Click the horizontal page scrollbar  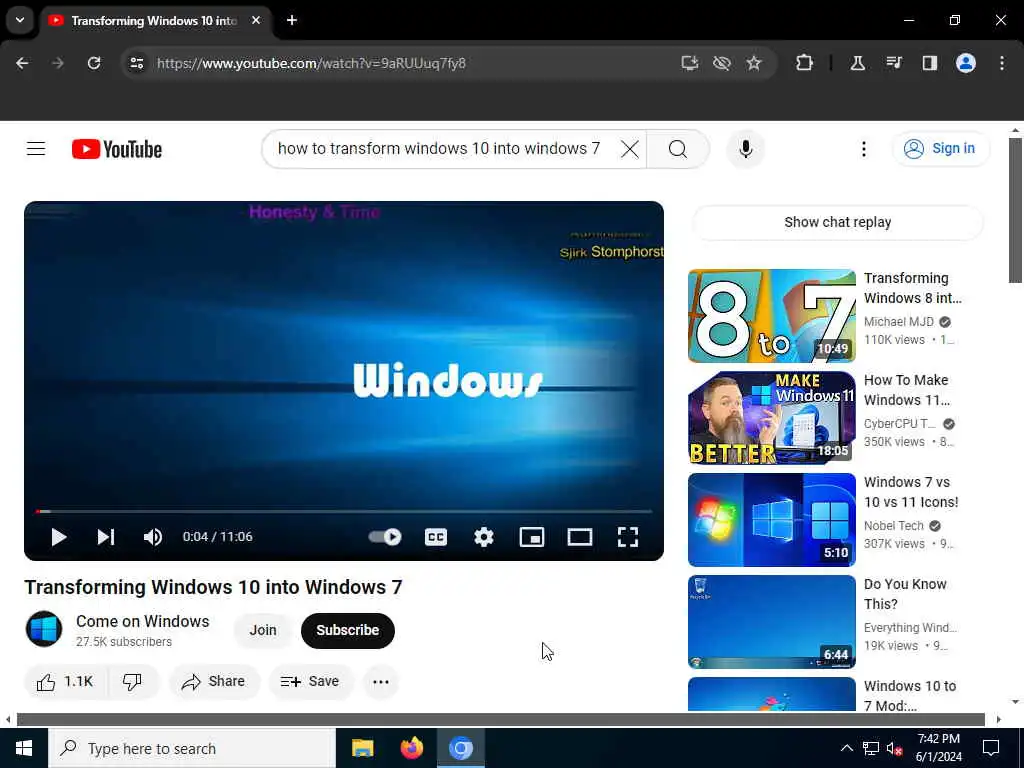coord(500,720)
